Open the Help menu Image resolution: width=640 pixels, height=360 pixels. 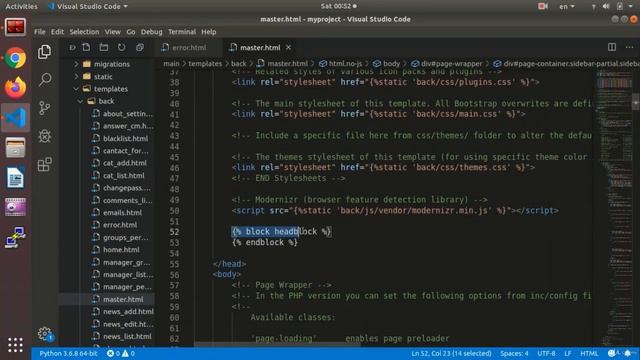pos(209,31)
